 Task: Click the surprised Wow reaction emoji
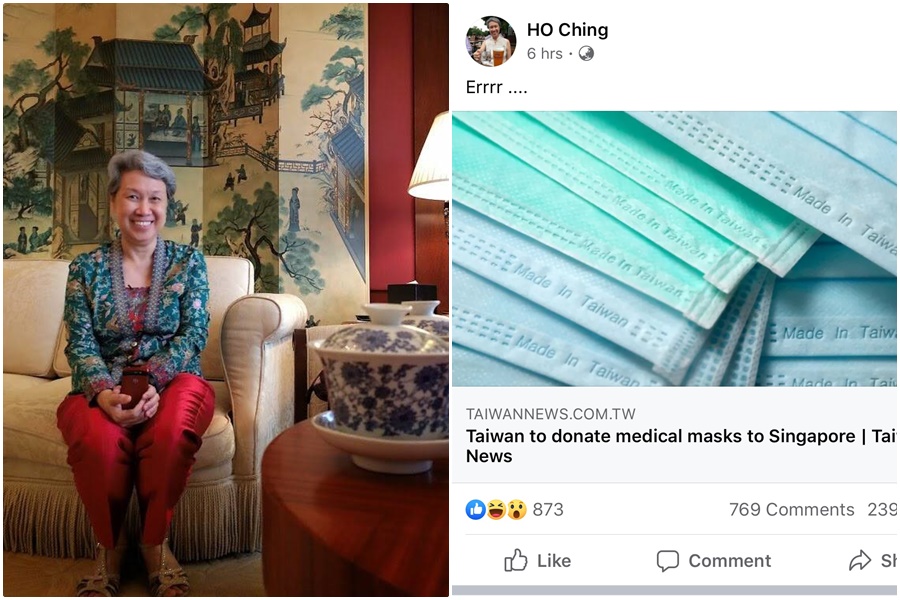tap(517, 509)
